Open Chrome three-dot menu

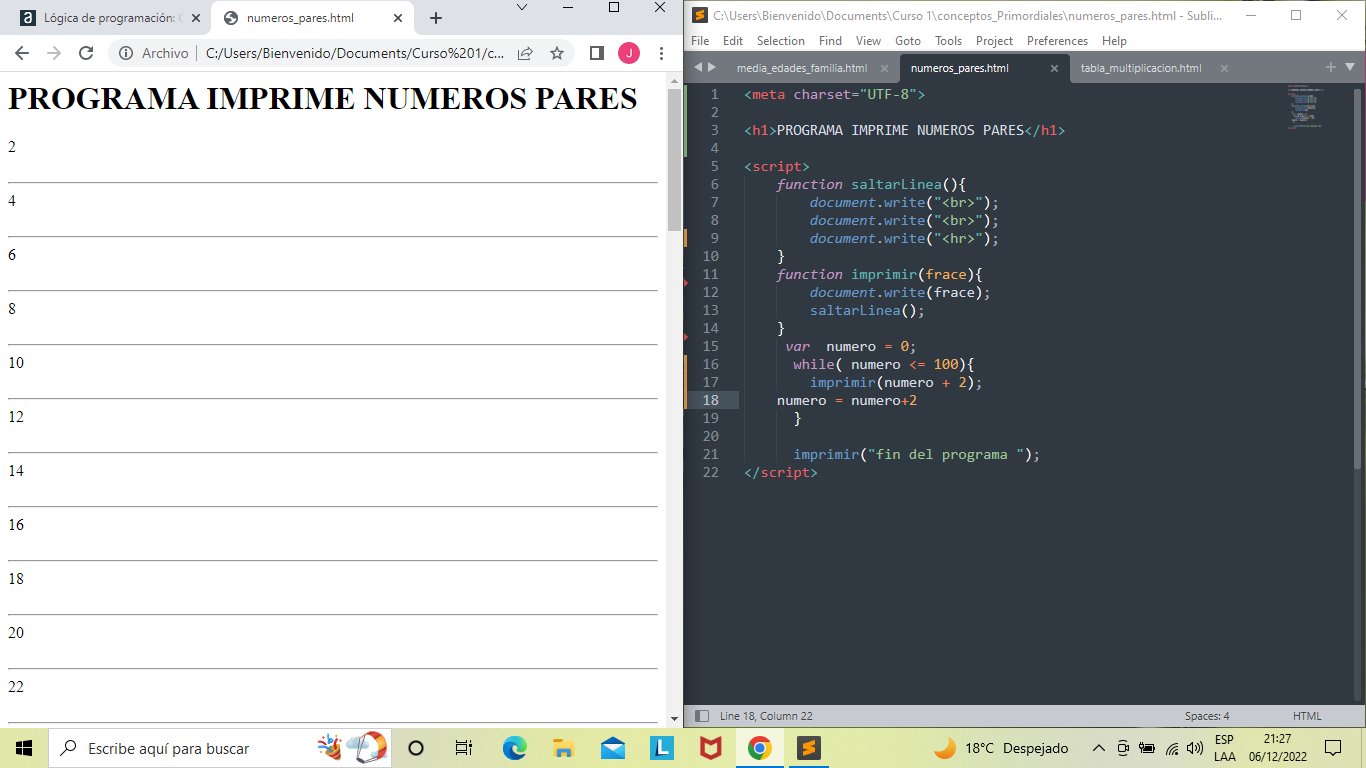coord(661,53)
